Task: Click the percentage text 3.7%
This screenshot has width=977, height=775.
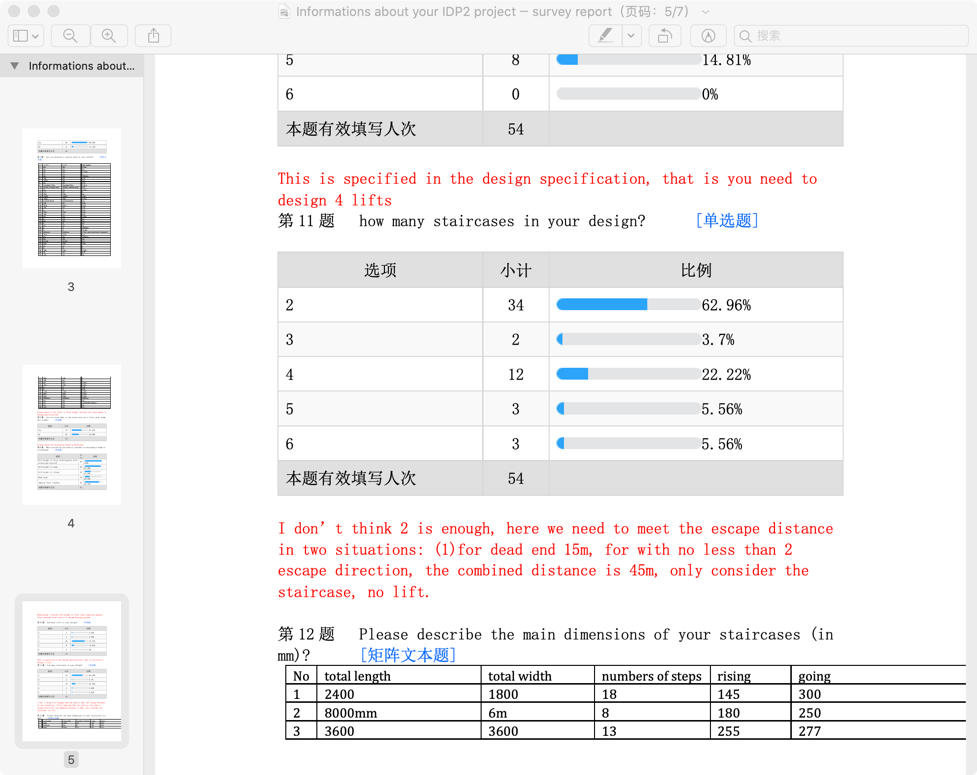Action: pyautogui.click(x=718, y=340)
